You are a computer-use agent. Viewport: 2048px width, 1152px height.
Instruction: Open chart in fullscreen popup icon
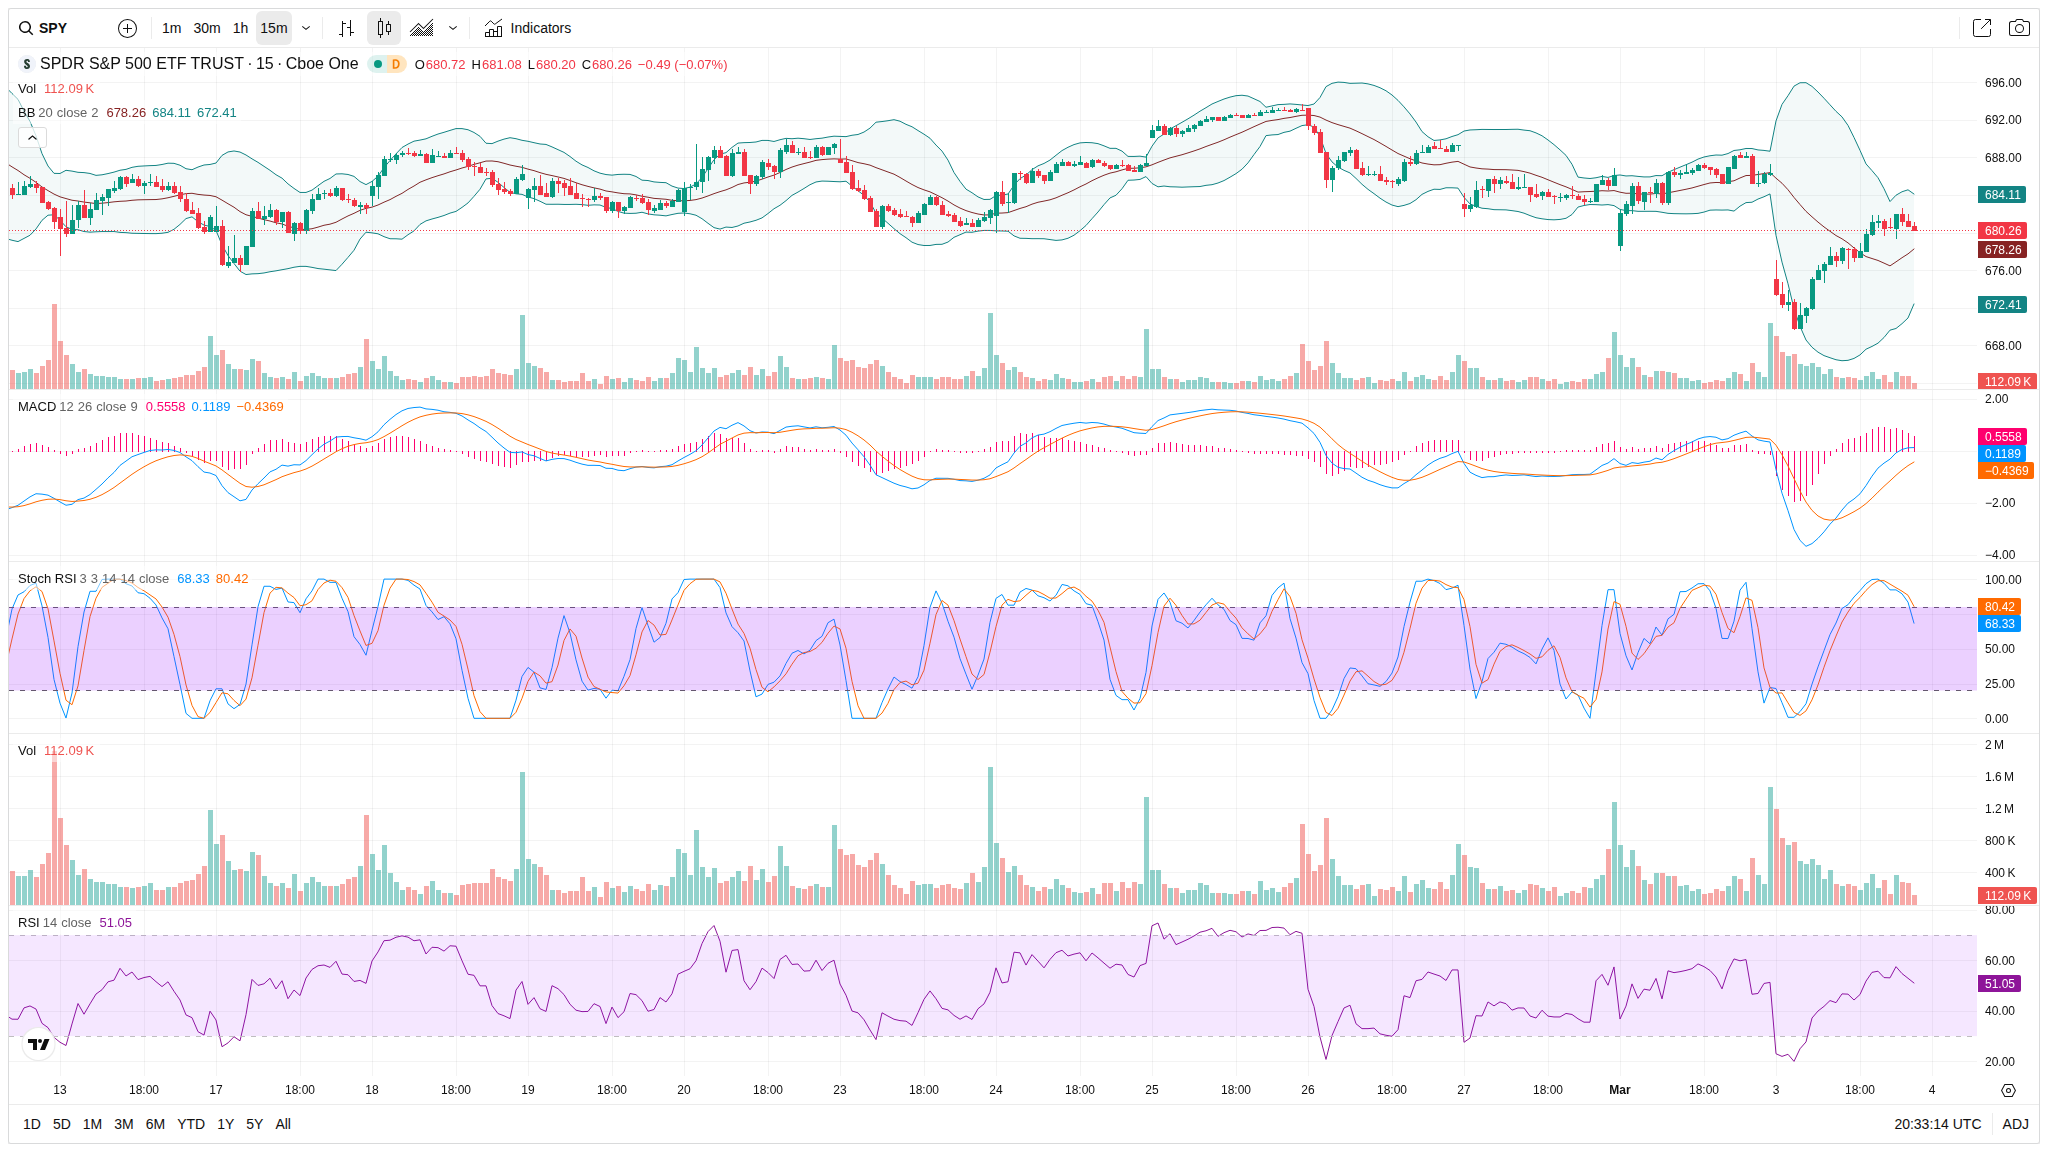pos(1981,28)
